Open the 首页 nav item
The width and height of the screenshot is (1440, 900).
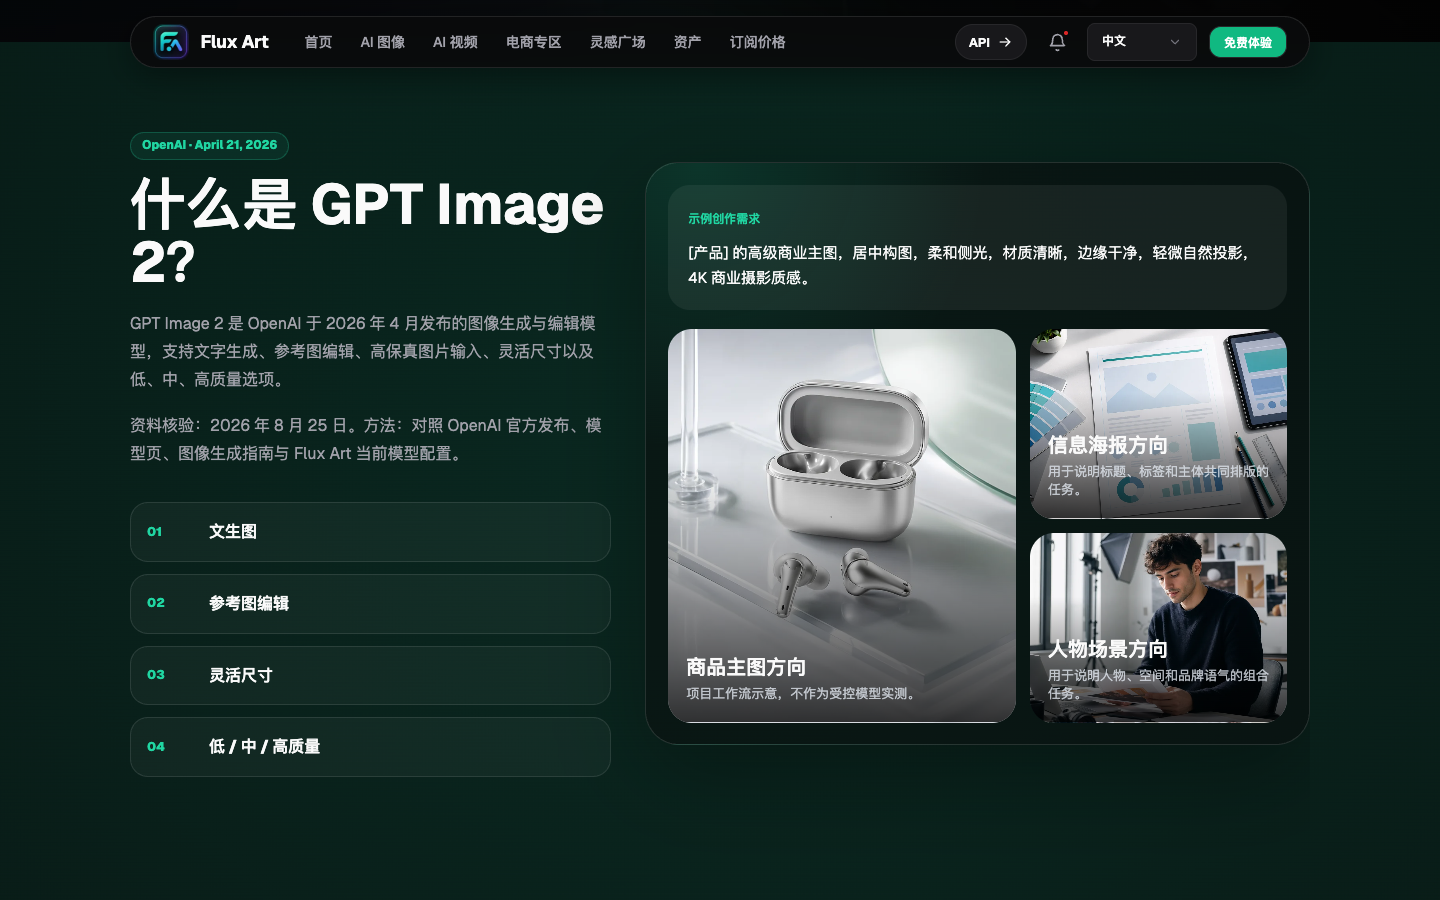click(x=318, y=42)
